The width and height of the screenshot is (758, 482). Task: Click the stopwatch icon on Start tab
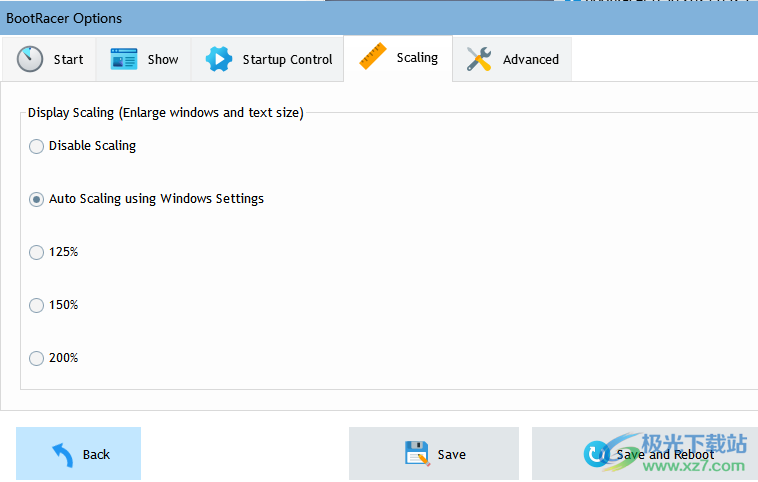pyautogui.click(x=30, y=59)
